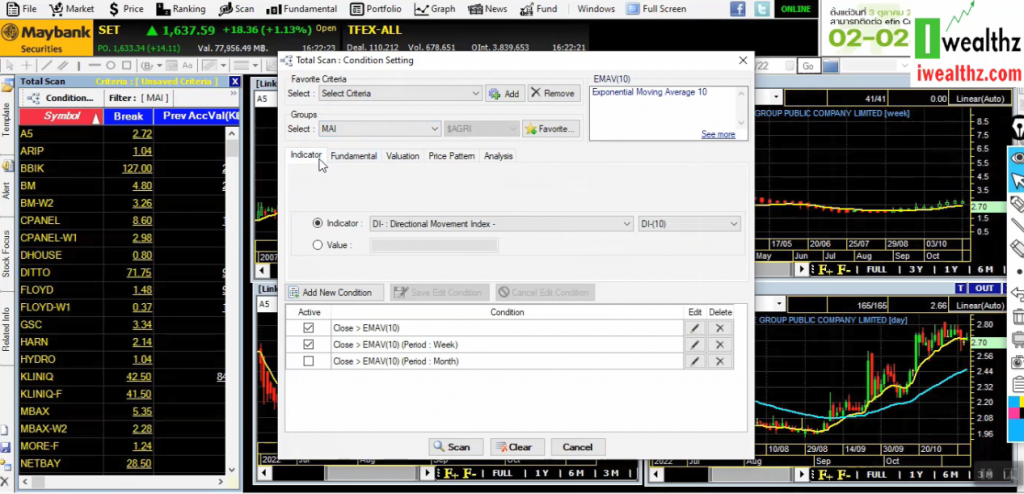Select the crosshair cursor tool
Viewport: 1024px width, 494px height.
26,65
